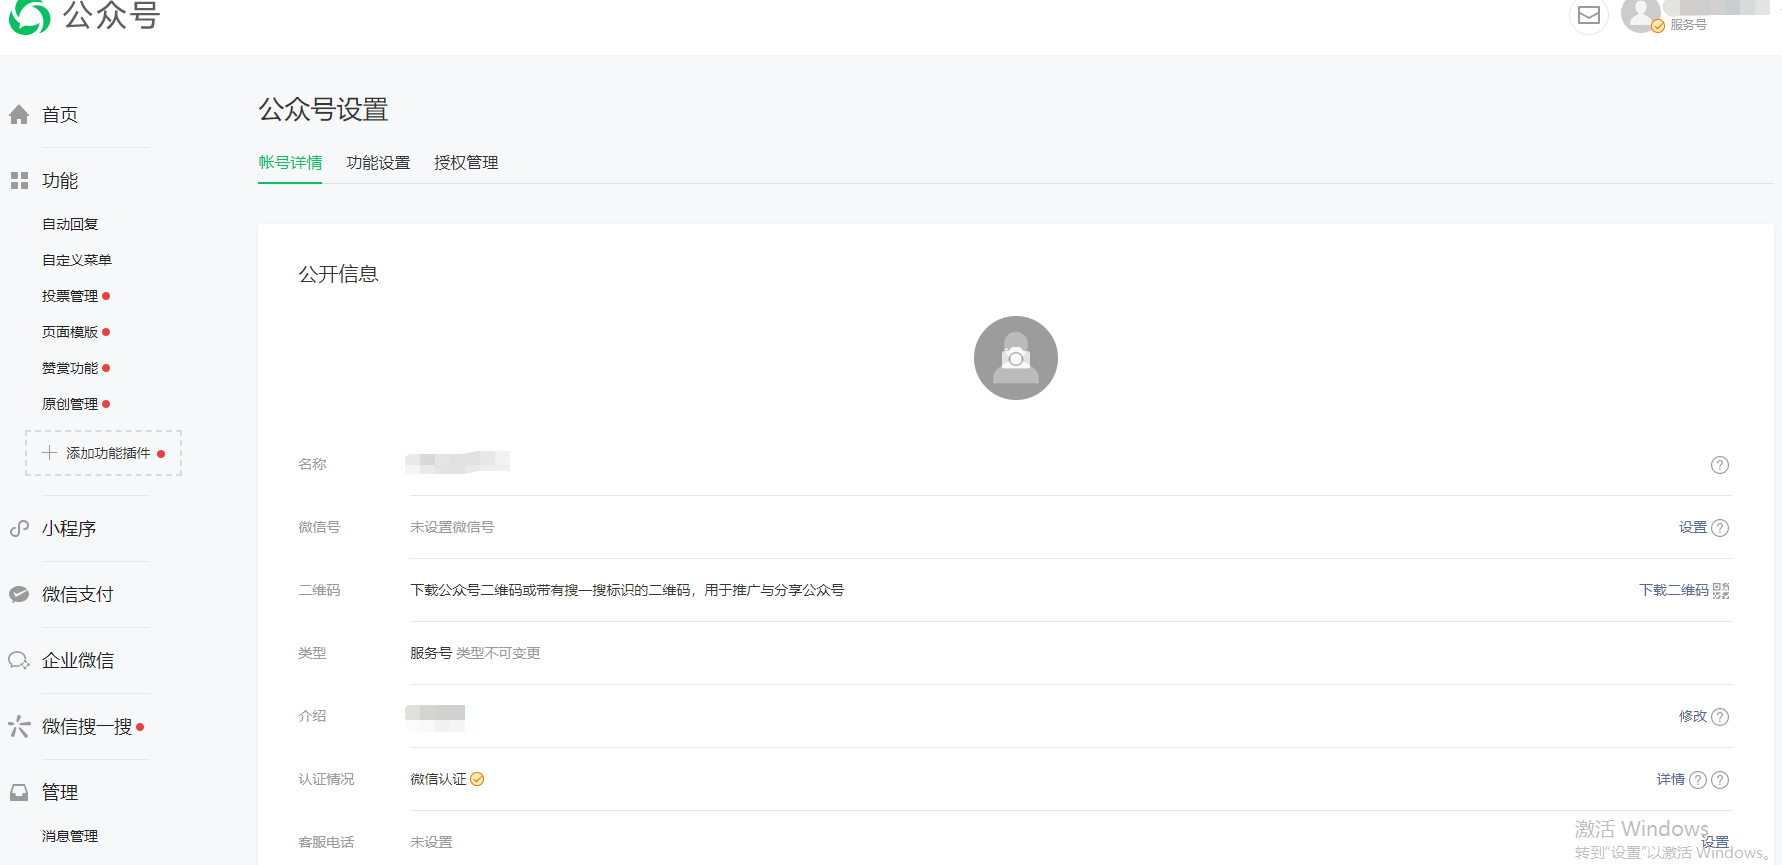Click the 未设置微信号 text
Viewport: 1782px width, 865px height.
452,527
